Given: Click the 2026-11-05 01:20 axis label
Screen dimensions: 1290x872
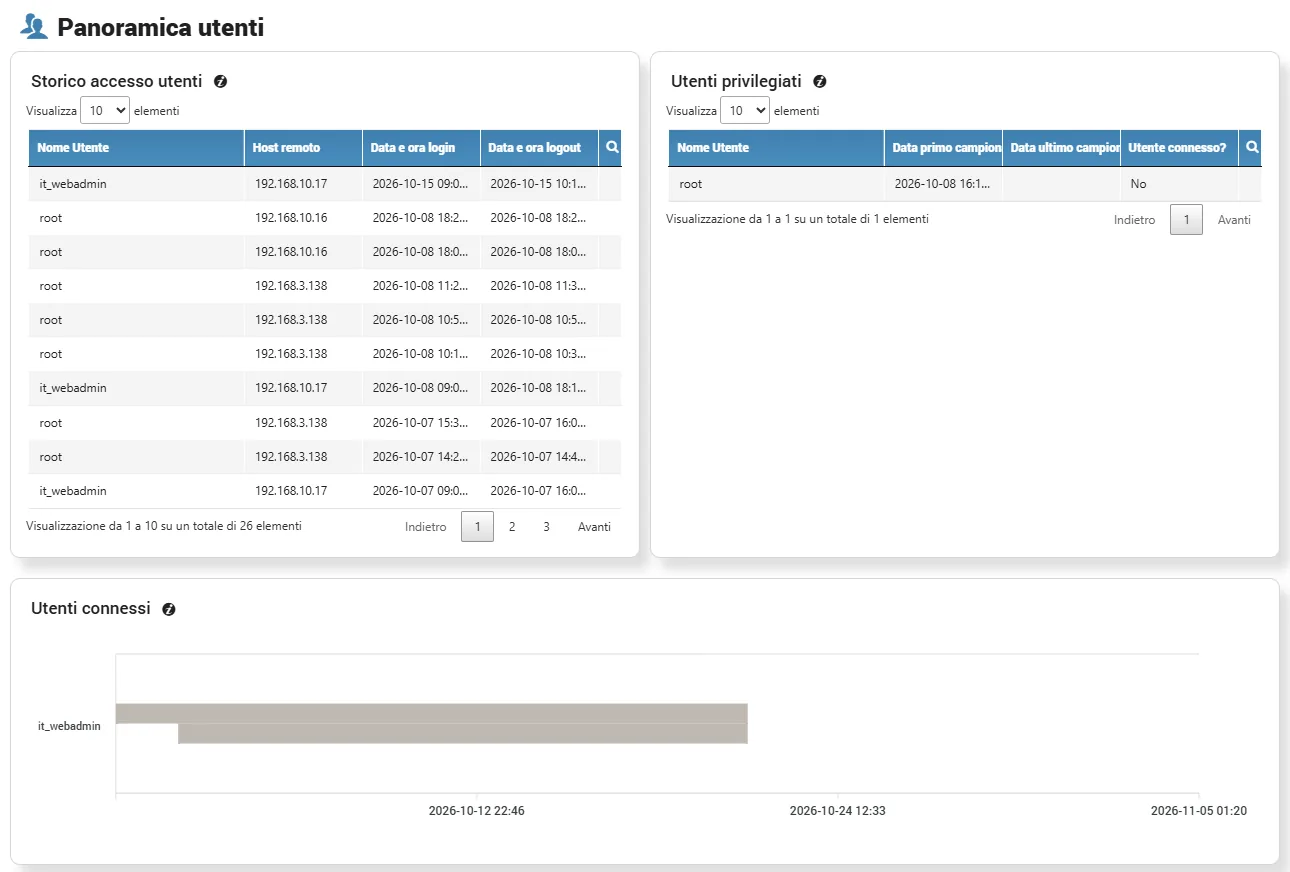Looking at the screenshot, I should click(1198, 811).
